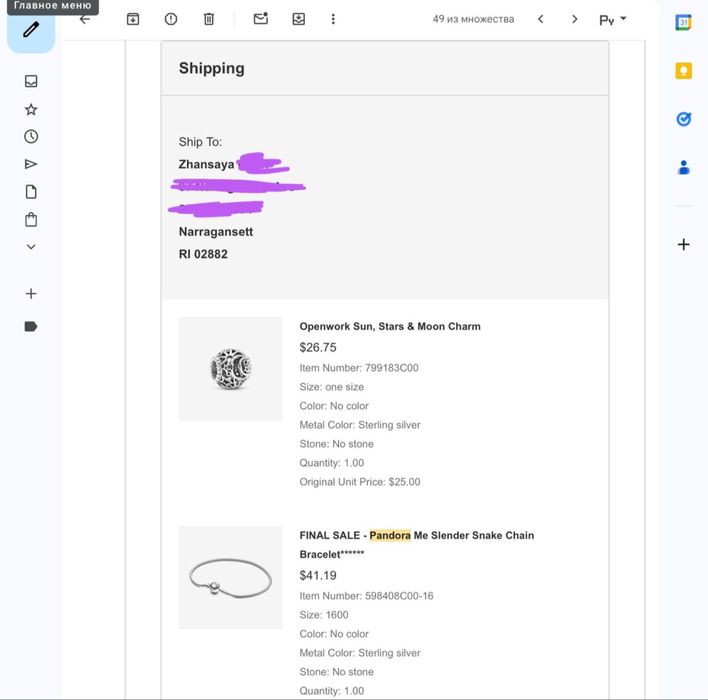Open Google Tasks side panel
Image resolution: width=708 pixels, height=700 pixels.
click(x=683, y=119)
